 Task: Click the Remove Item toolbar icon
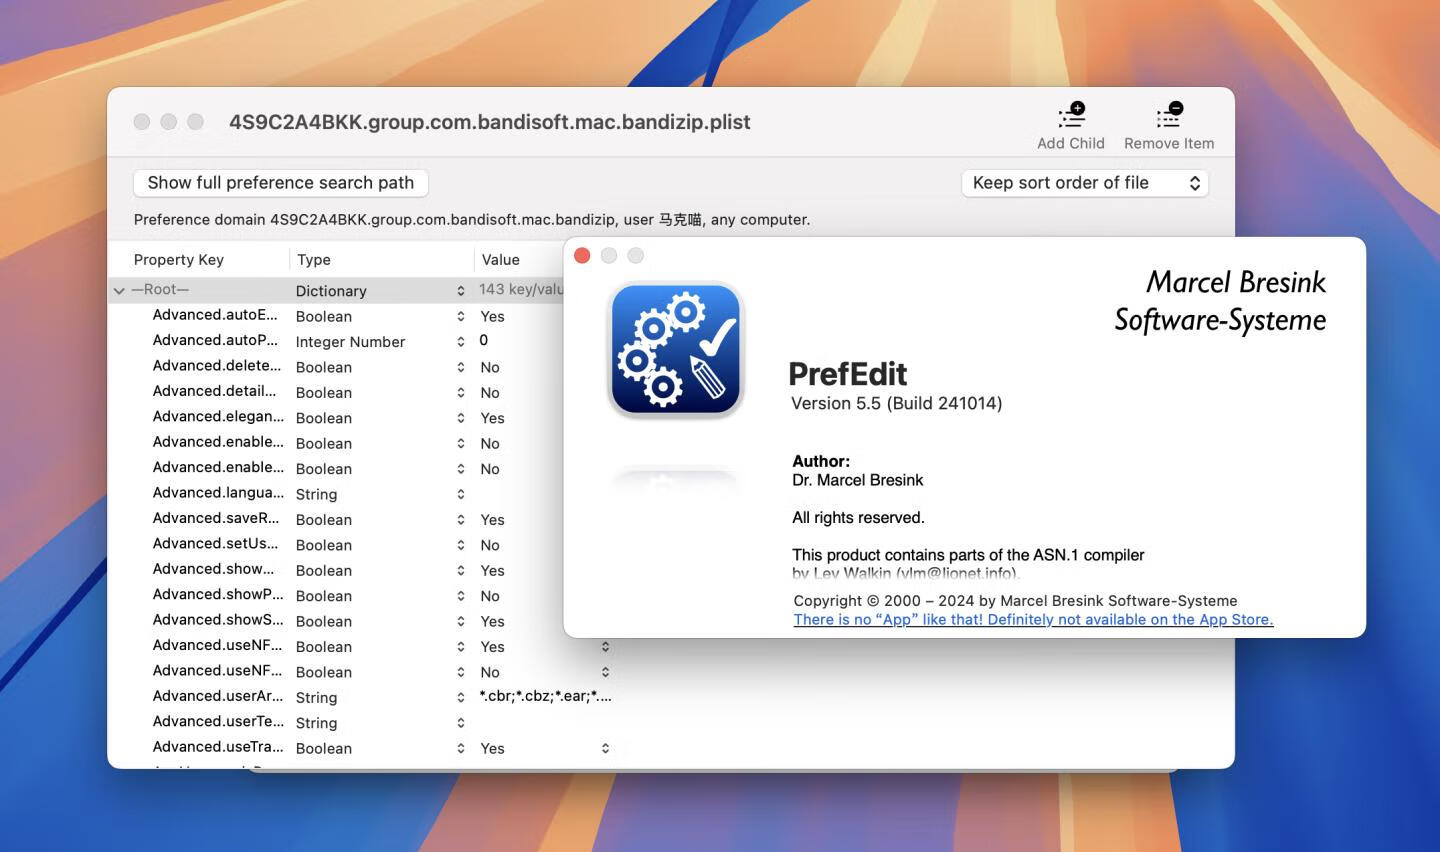(1169, 115)
